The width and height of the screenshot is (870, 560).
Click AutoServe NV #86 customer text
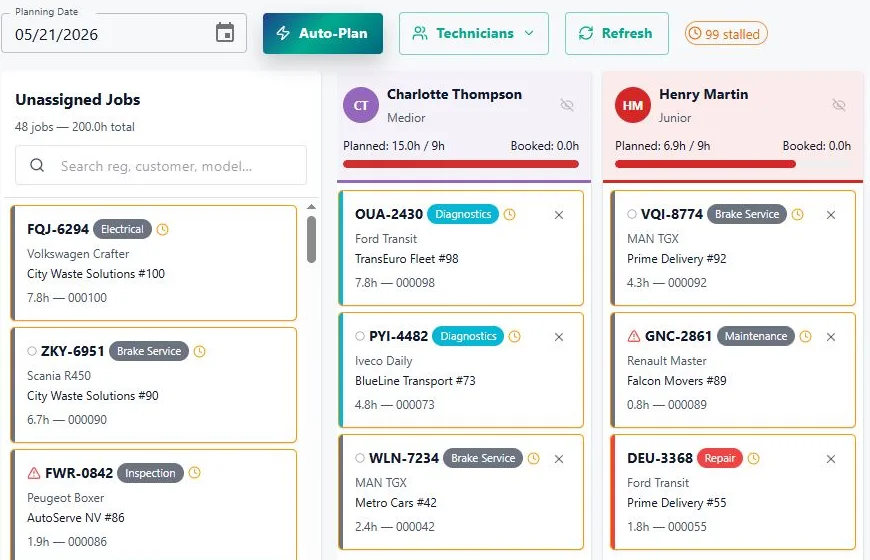tap(75, 518)
